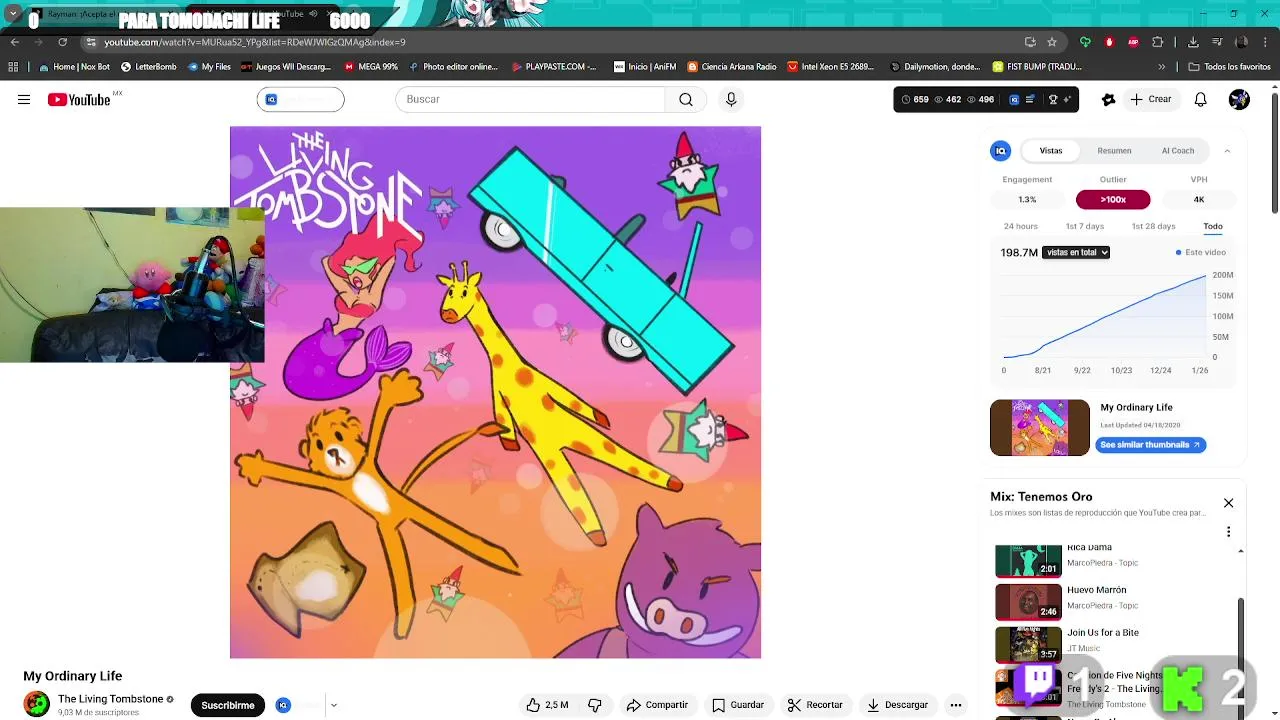The image size is (1280, 720).
Task: Start voice search with the microphone
Action: click(731, 99)
